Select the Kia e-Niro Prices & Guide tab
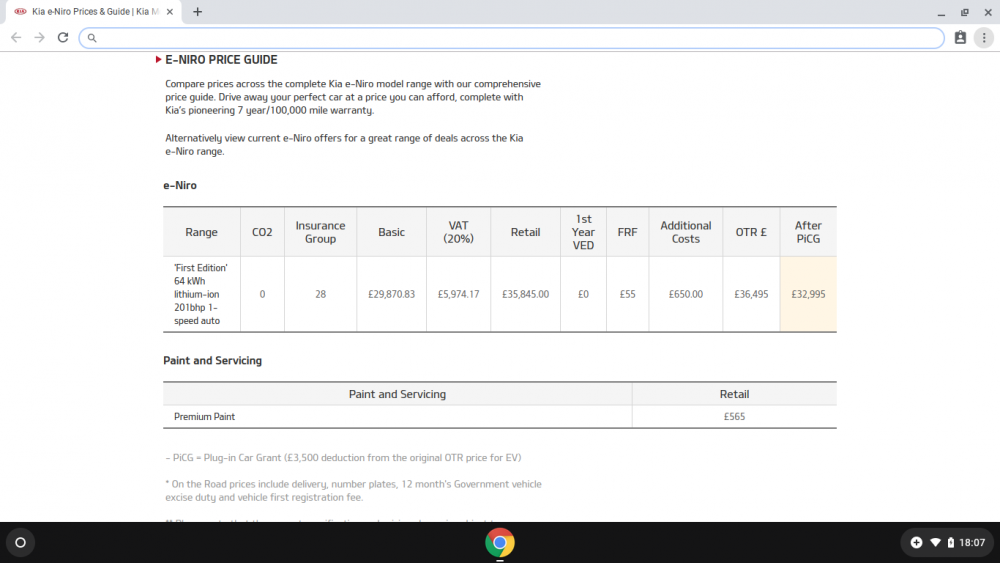1000x563 pixels. (x=94, y=11)
